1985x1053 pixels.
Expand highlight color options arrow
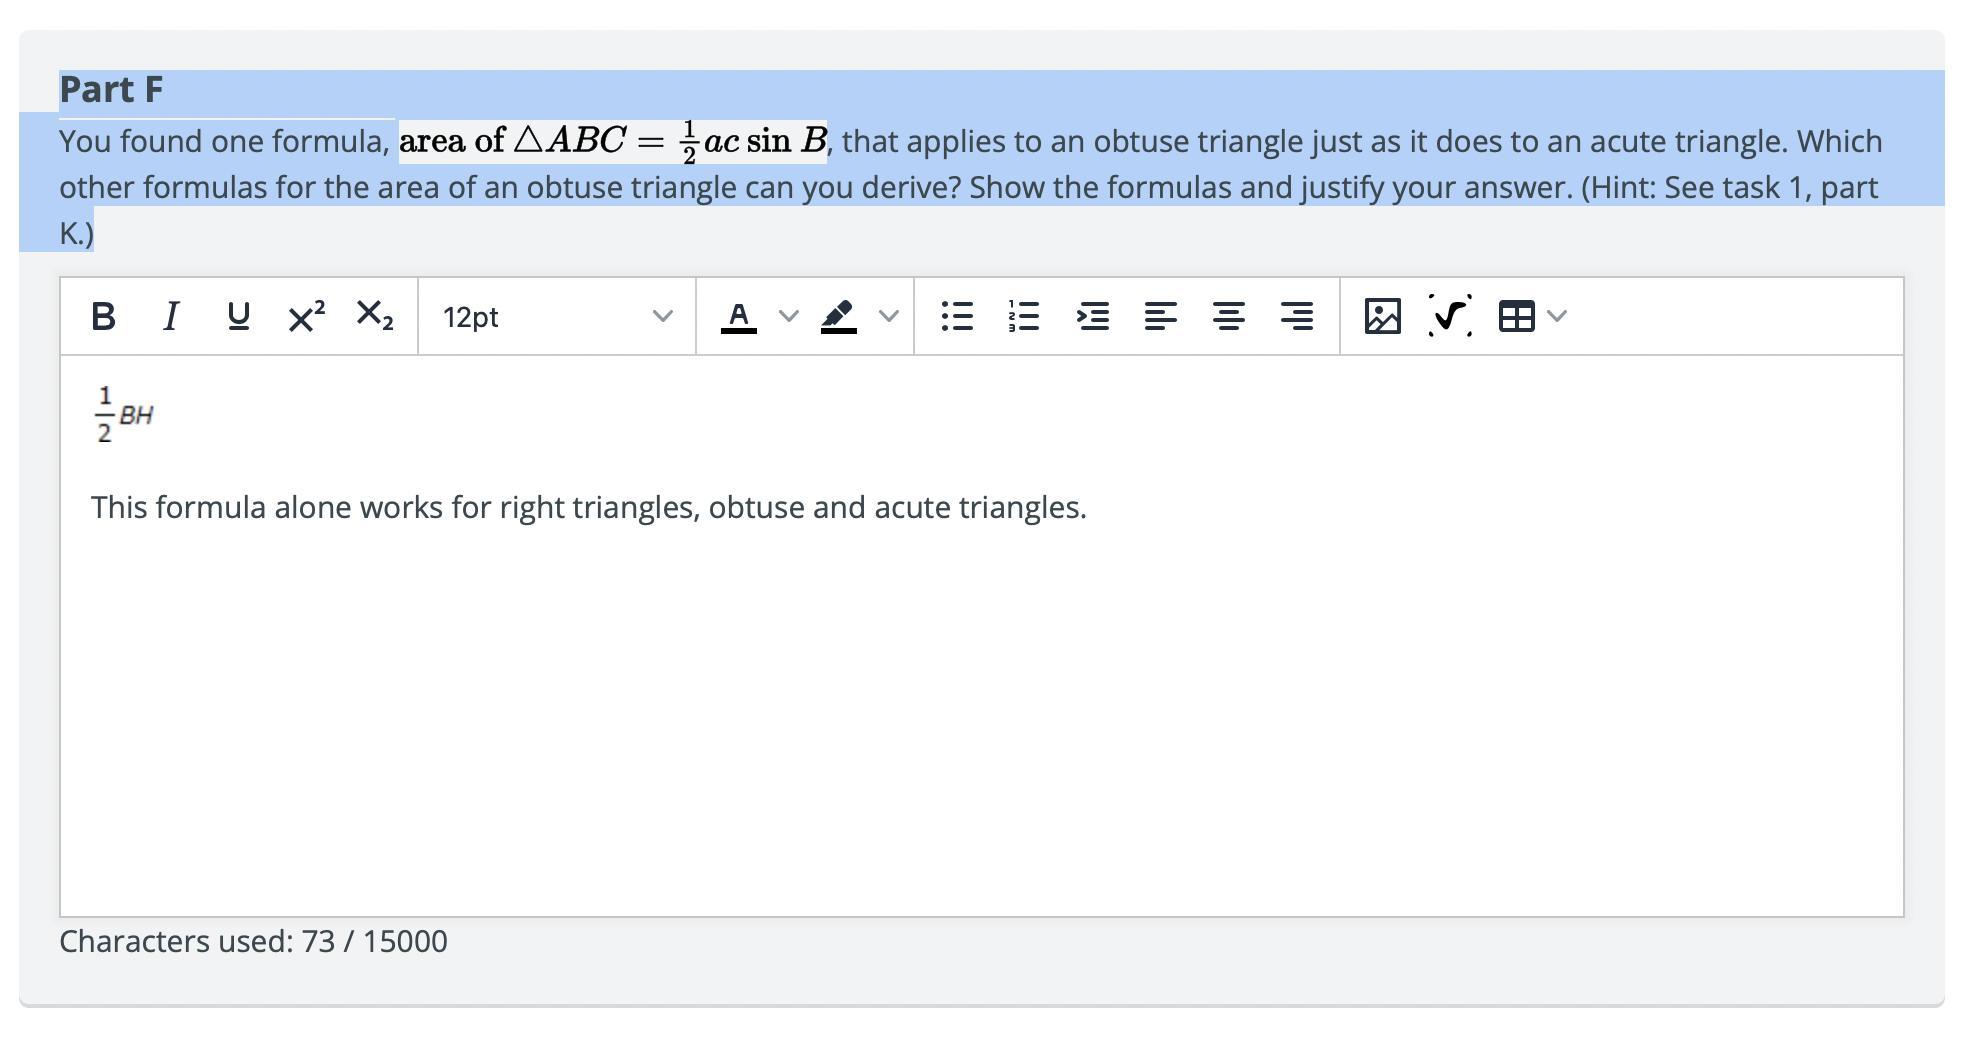point(889,317)
